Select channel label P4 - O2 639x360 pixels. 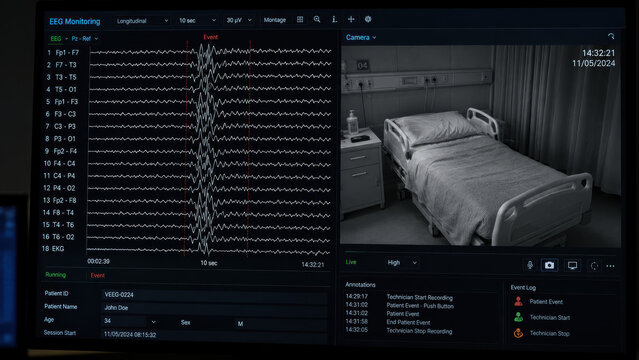point(64,188)
